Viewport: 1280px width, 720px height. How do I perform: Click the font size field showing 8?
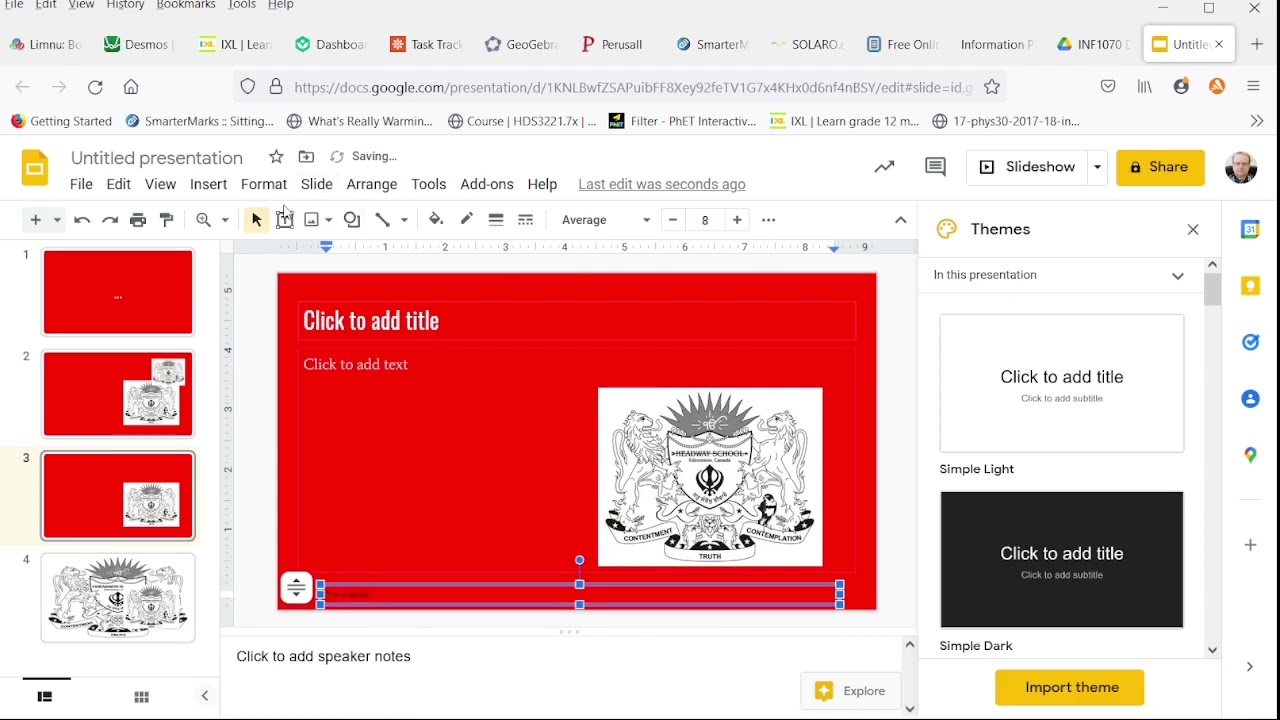tap(705, 220)
